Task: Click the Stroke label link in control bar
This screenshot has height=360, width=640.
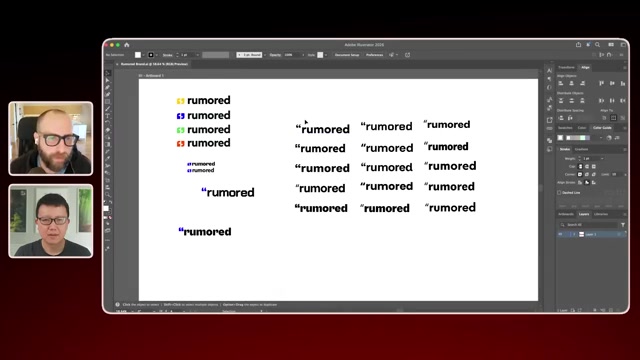Action: (167, 55)
